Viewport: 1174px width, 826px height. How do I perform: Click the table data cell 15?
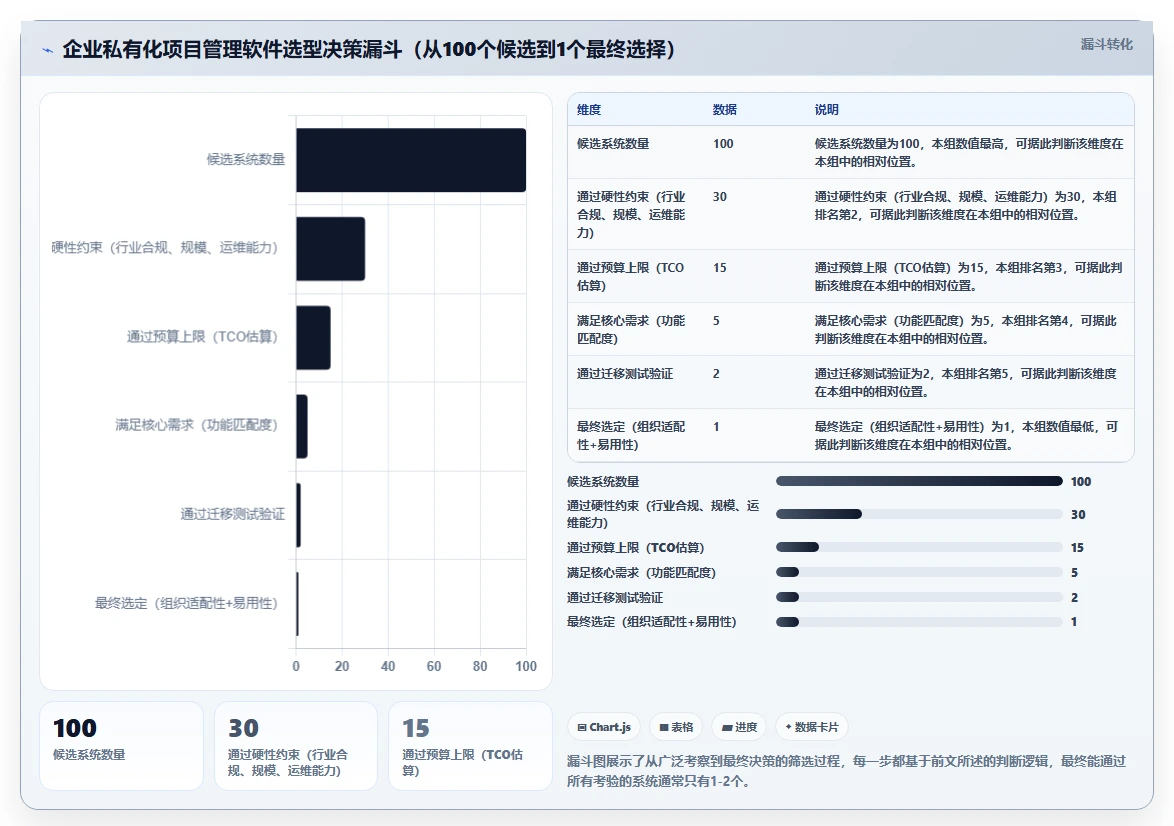(x=720, y=268)
